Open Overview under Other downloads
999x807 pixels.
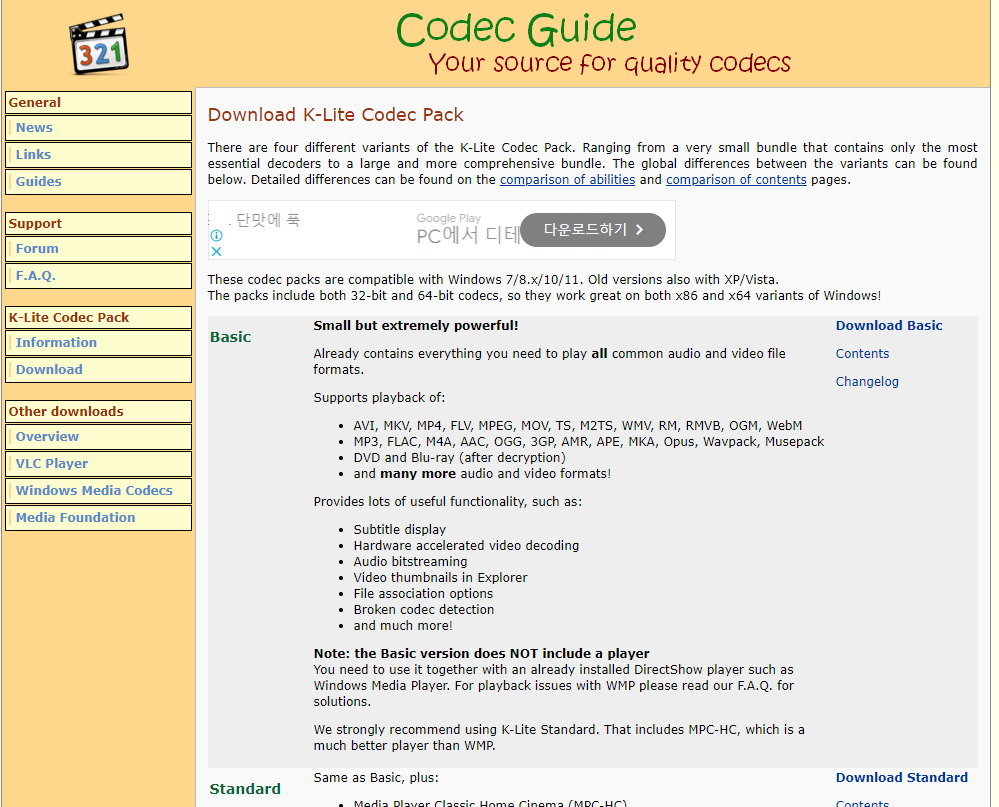tap(98, 437)
